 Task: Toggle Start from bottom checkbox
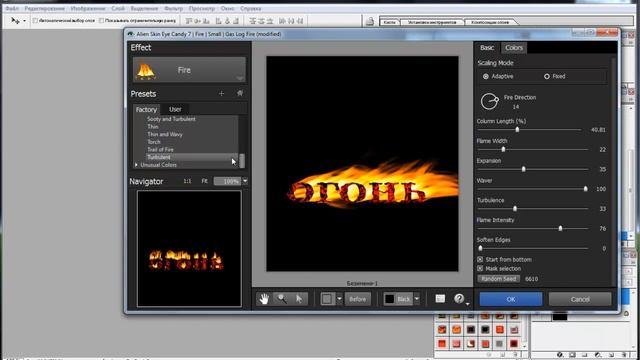480,260
